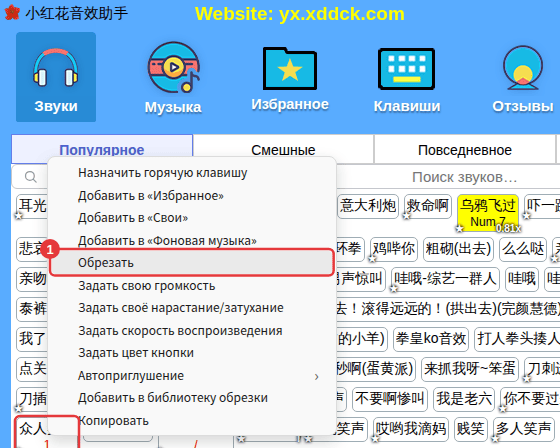Play the 粗砌(出去) sound
Screen dimensions: 560x448
(x=458, y=249)
